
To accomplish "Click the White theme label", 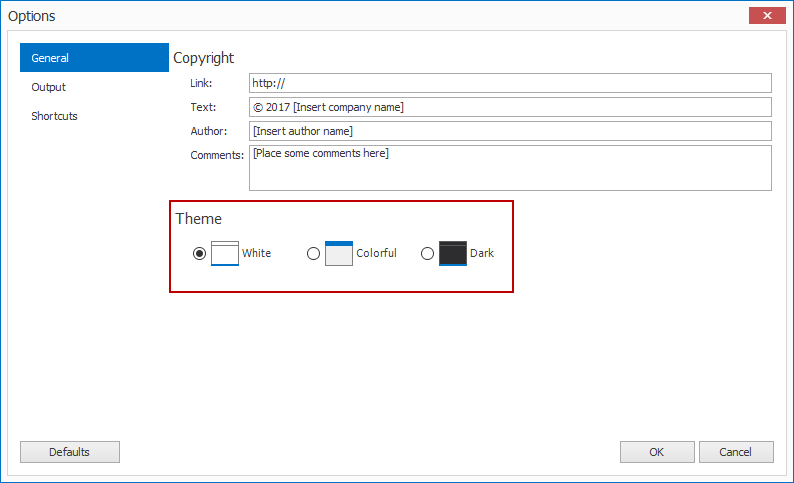I will pyautogui.click(x=256, y=253).
